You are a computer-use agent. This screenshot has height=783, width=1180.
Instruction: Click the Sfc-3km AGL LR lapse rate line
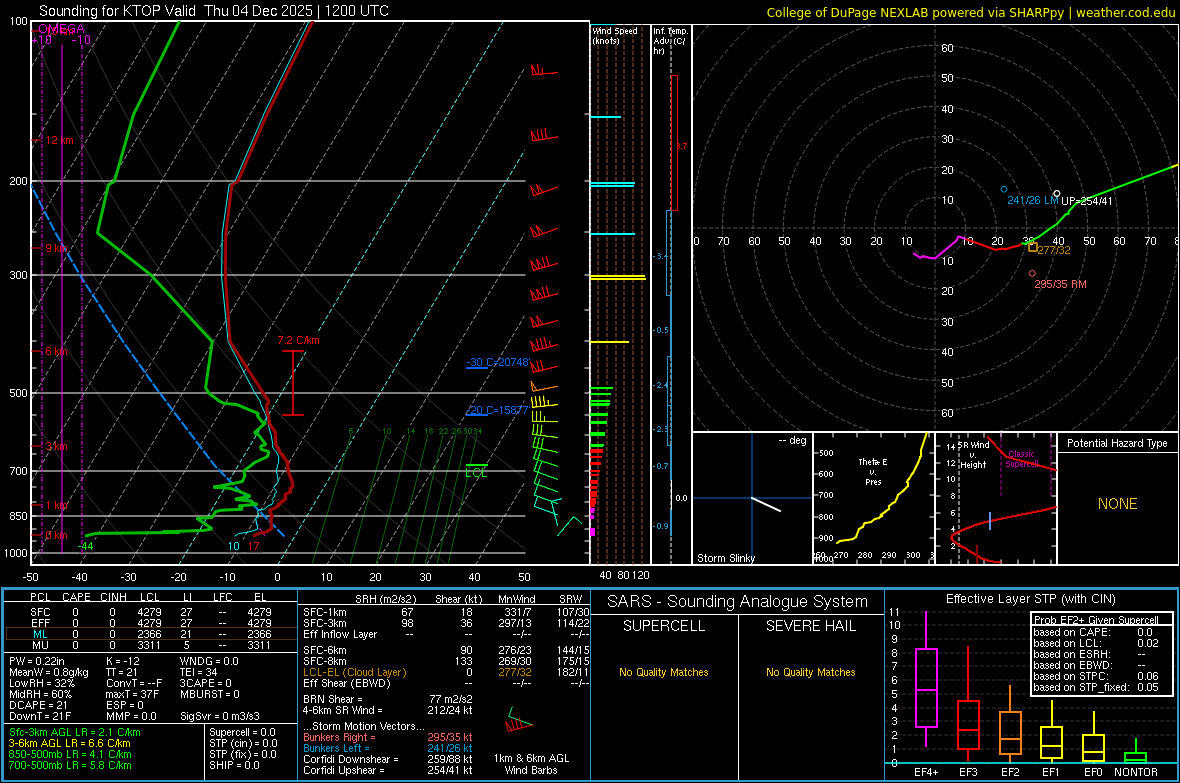(75, 732)
